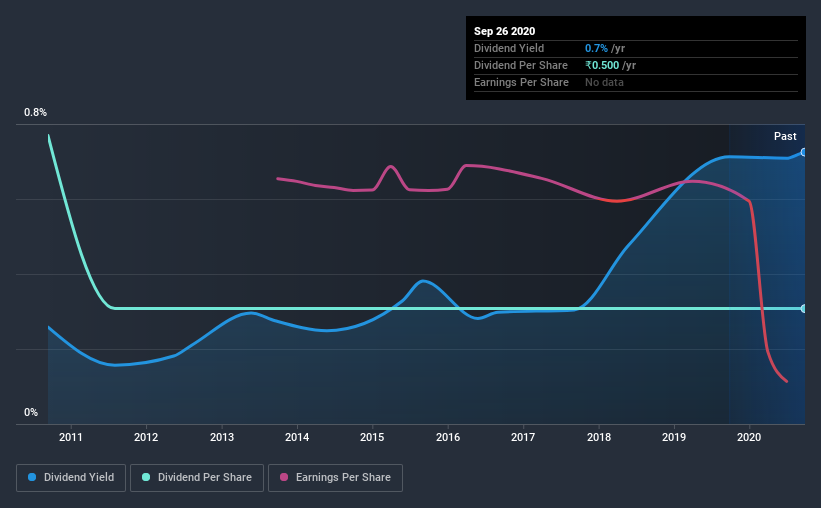821x508 pixels.
Task: Click the Sep 26 2020 tooltip date
Action: 504,31
